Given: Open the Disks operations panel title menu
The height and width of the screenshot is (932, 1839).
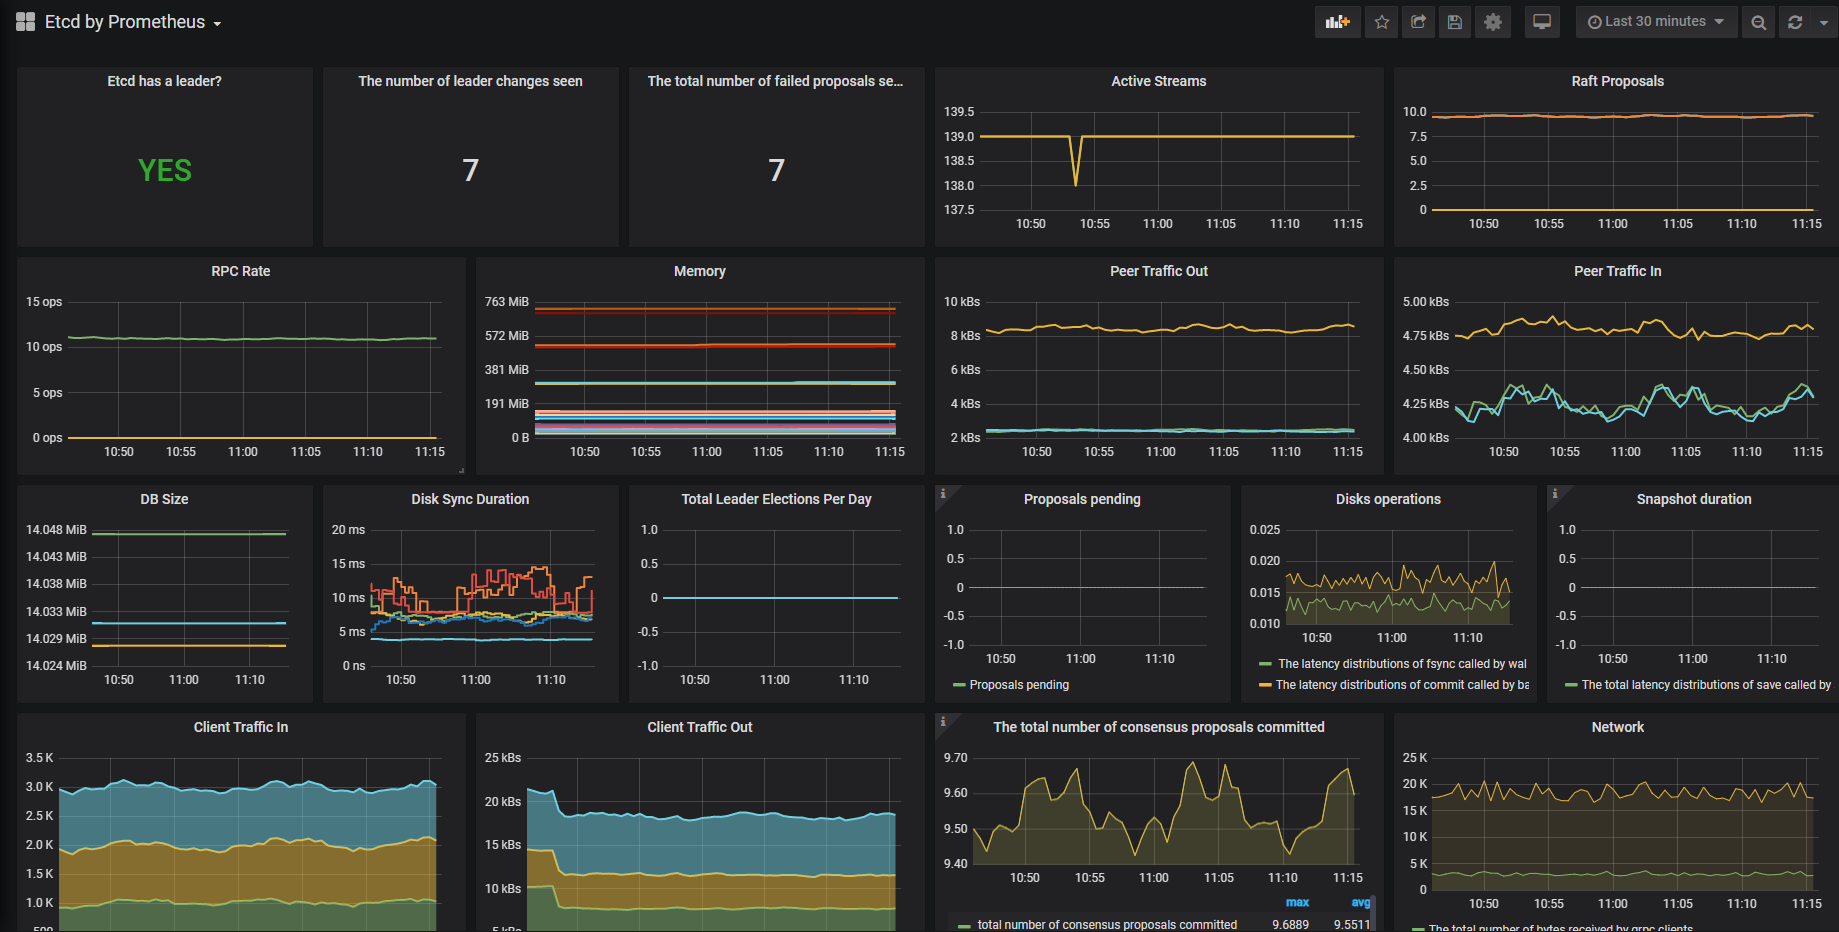Looking at the screenshot, I should (x=1388, y=499).
